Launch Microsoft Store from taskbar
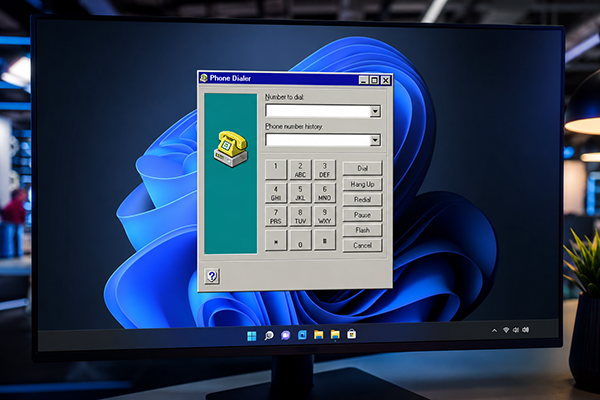600x400 pixels. coord(351,334)
